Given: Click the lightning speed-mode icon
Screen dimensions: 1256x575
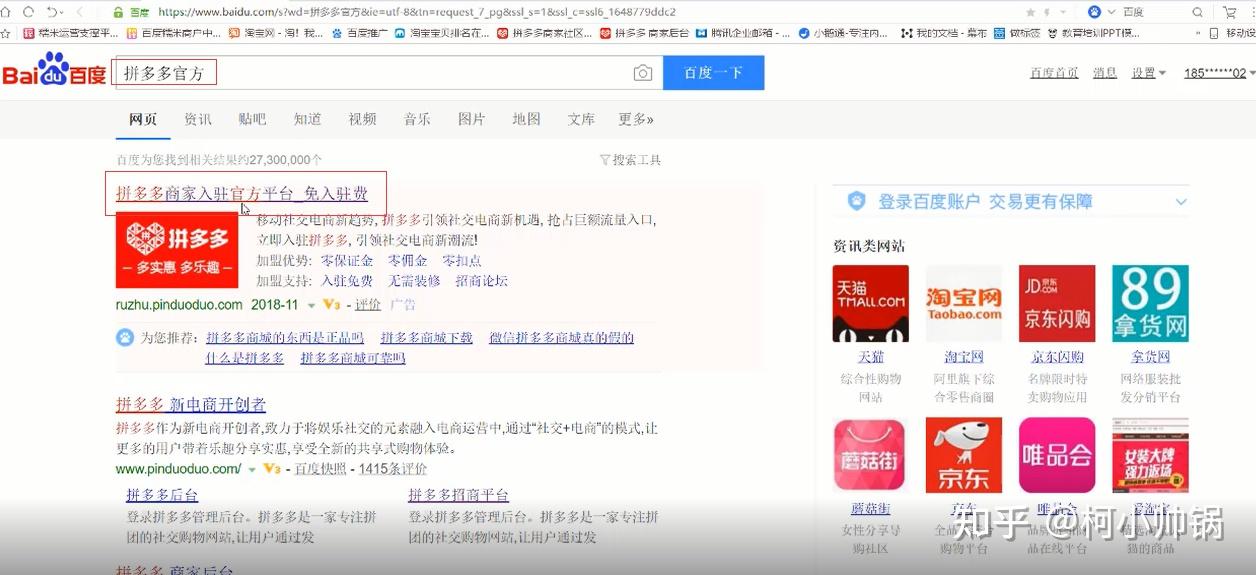Looking at the screenshot, I should 1048,12.
